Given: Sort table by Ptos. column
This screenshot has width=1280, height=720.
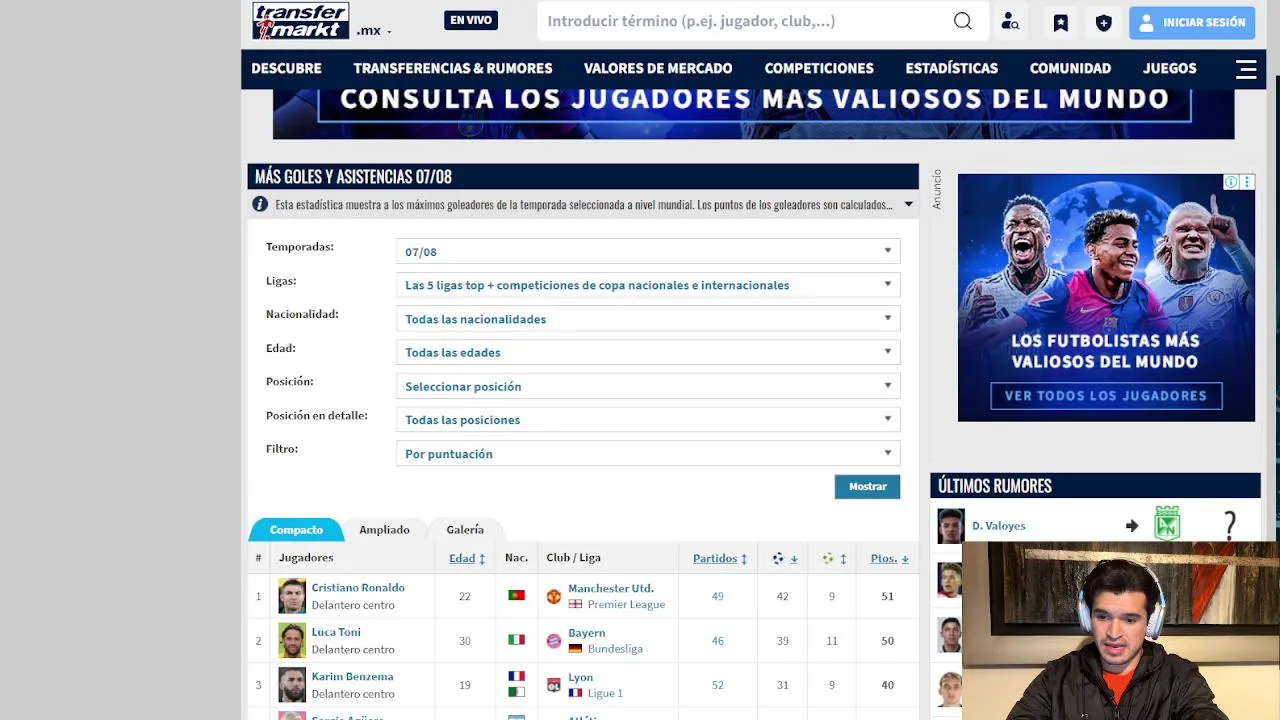Looking at the screenshot, I should (x=889, y=558).
